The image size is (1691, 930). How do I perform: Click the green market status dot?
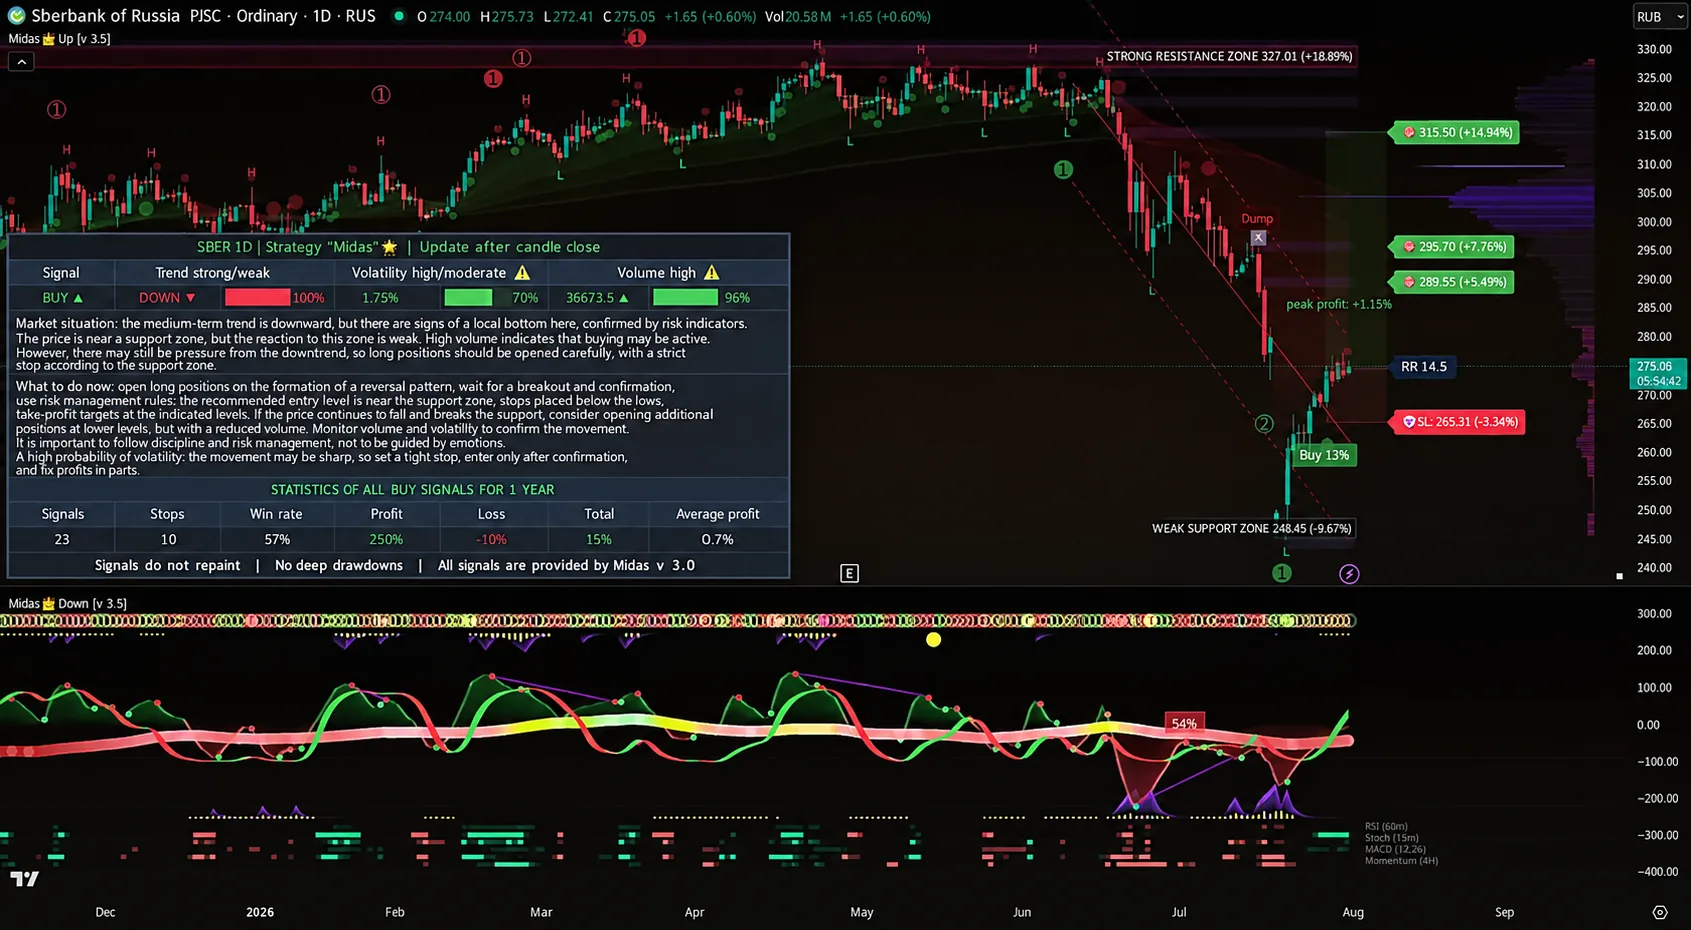399,16
